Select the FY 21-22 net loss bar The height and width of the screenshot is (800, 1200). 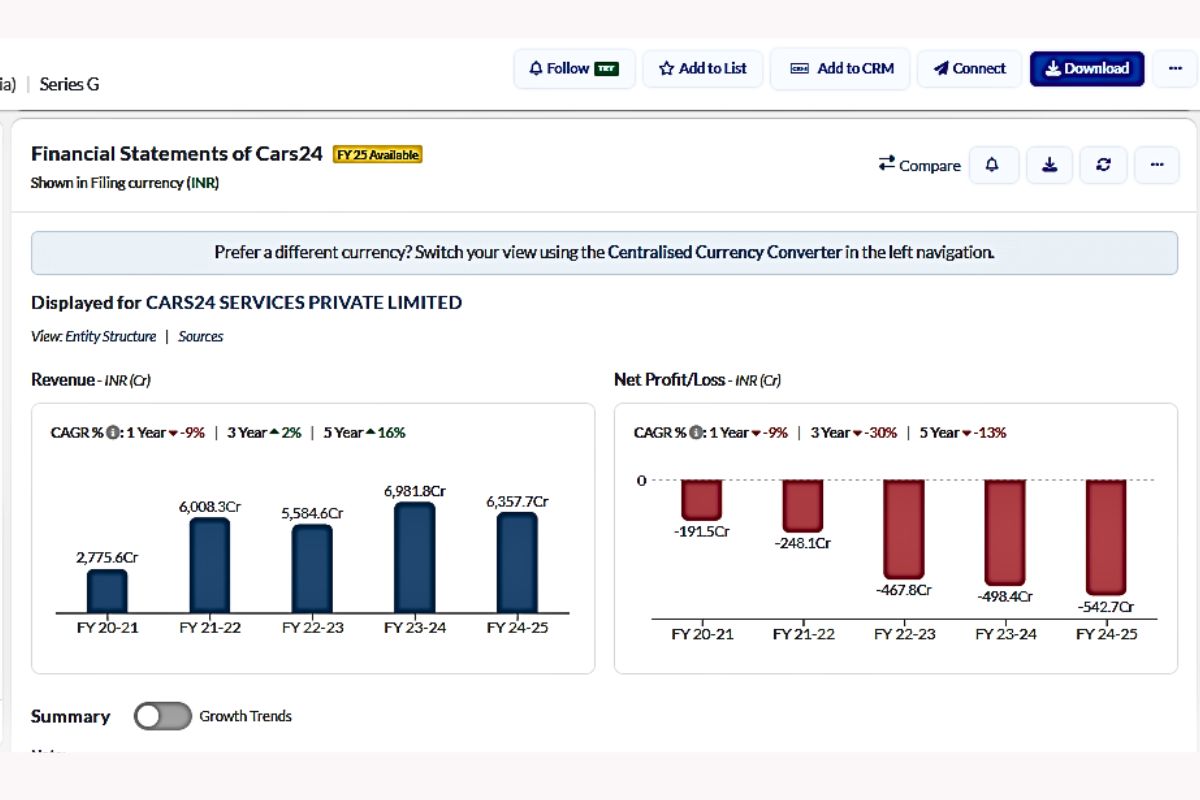pyautogui.click(x=803, y=506)
